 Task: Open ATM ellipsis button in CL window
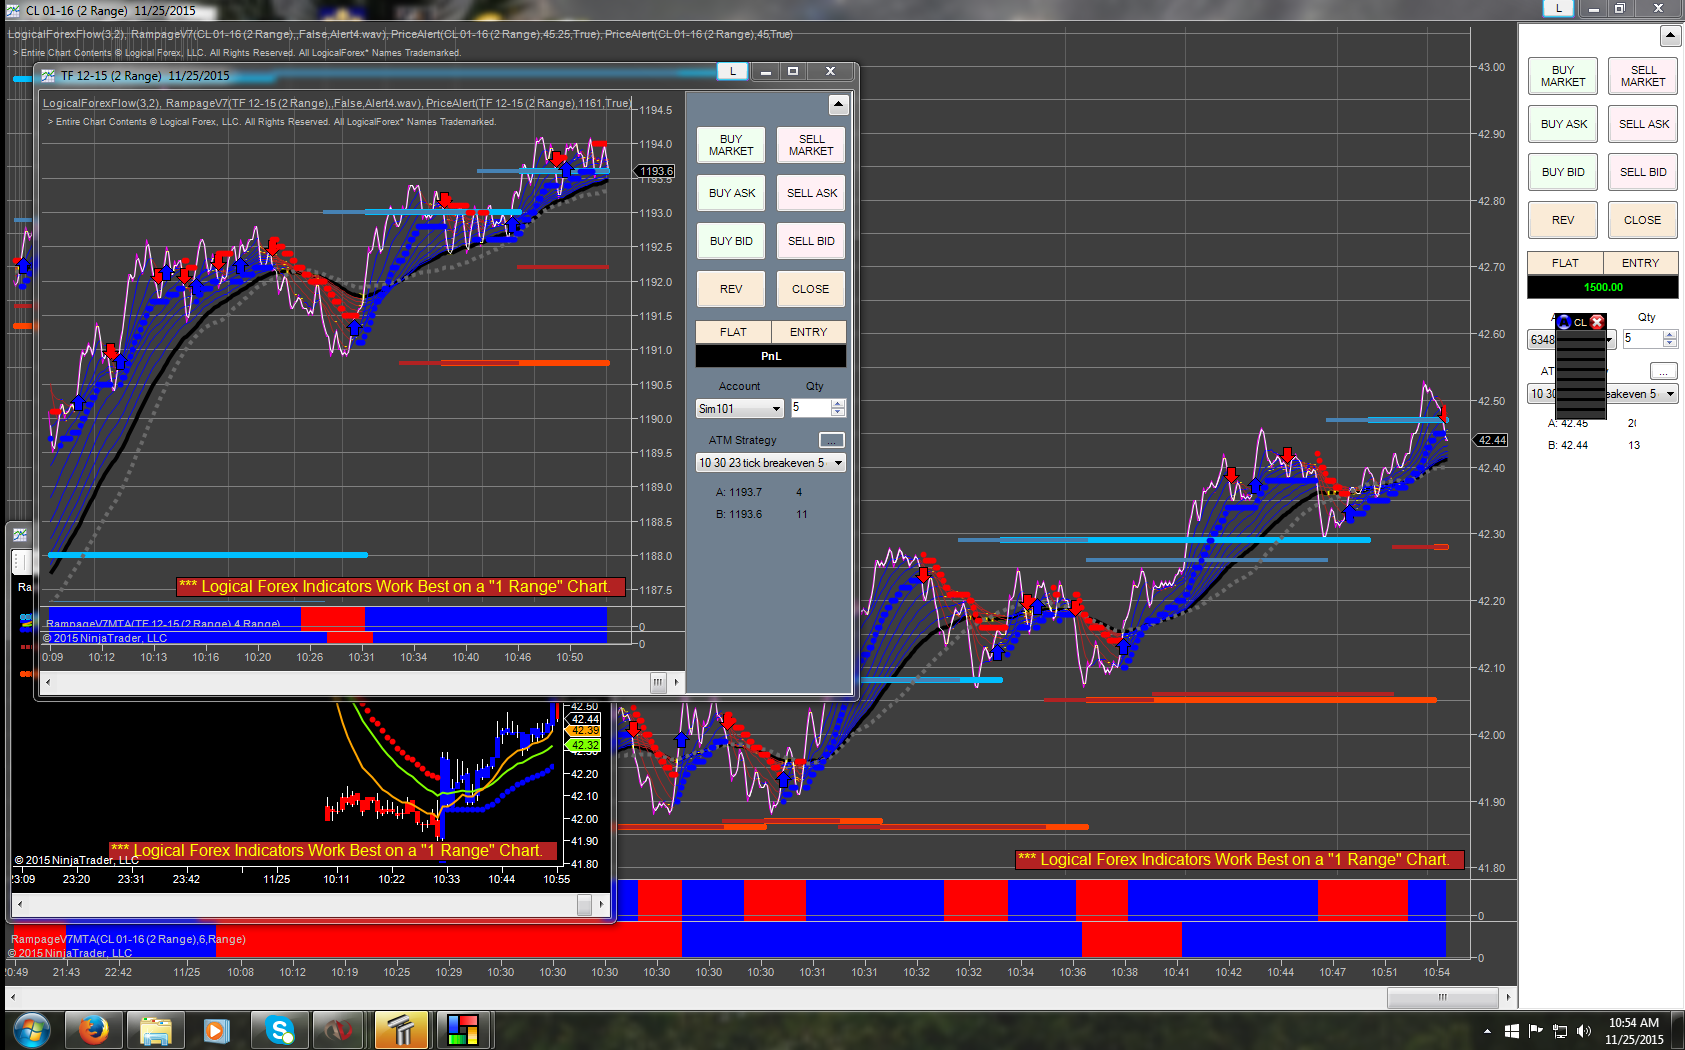tap(1664, 371)
